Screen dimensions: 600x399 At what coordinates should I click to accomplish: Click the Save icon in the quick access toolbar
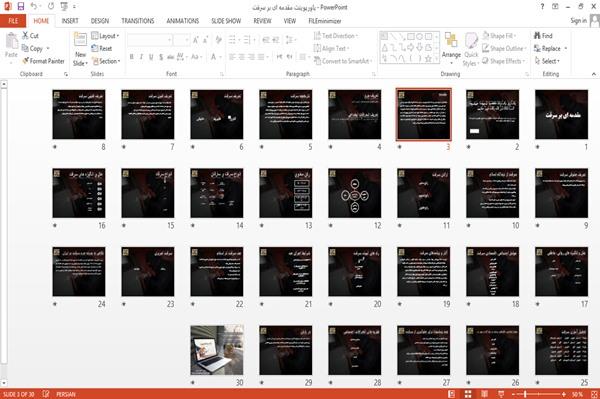21,7
